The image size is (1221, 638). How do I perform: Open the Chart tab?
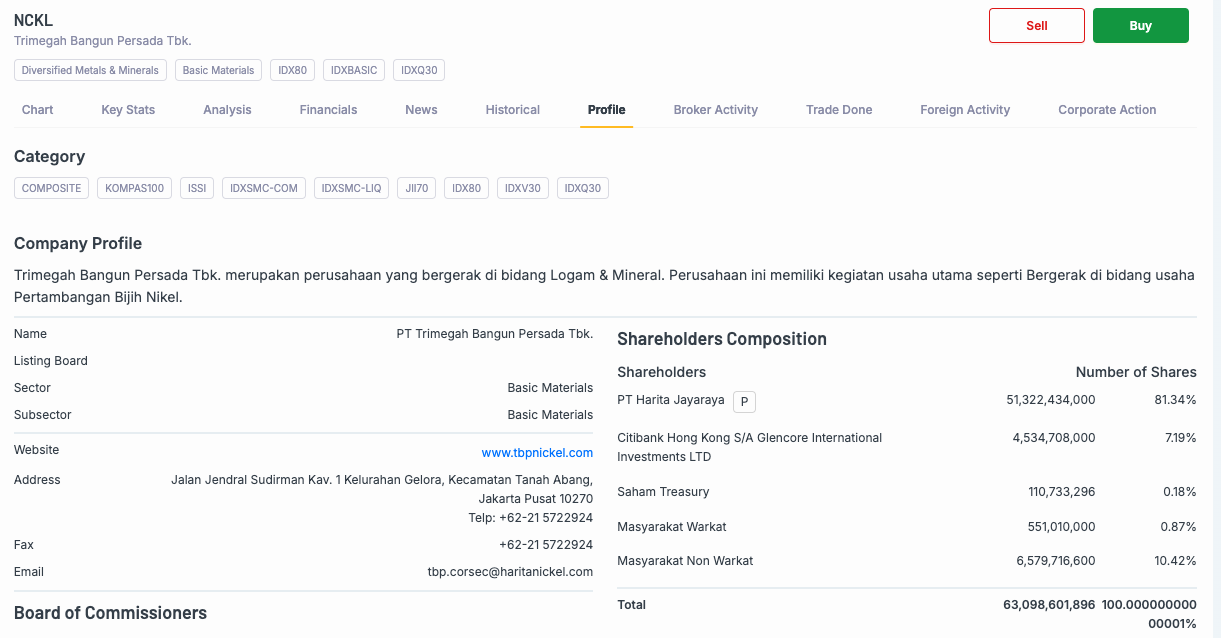coord(38,110)
